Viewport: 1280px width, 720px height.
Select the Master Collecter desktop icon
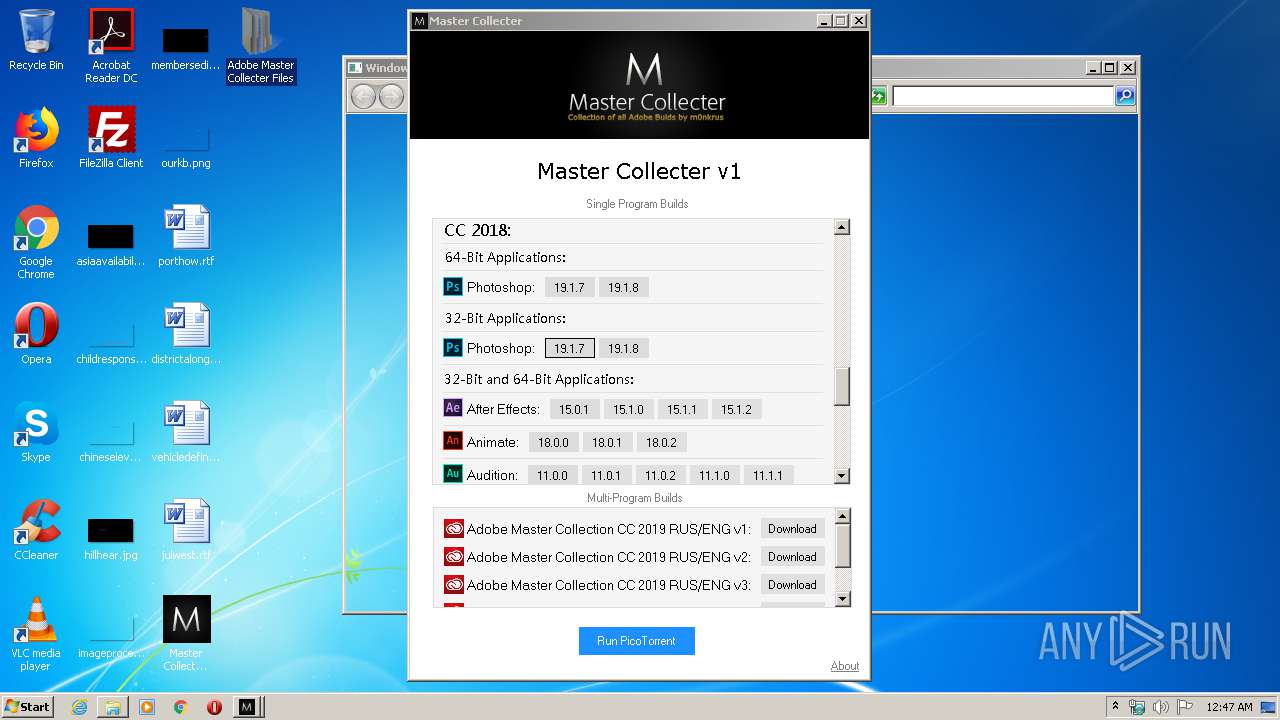186,634
